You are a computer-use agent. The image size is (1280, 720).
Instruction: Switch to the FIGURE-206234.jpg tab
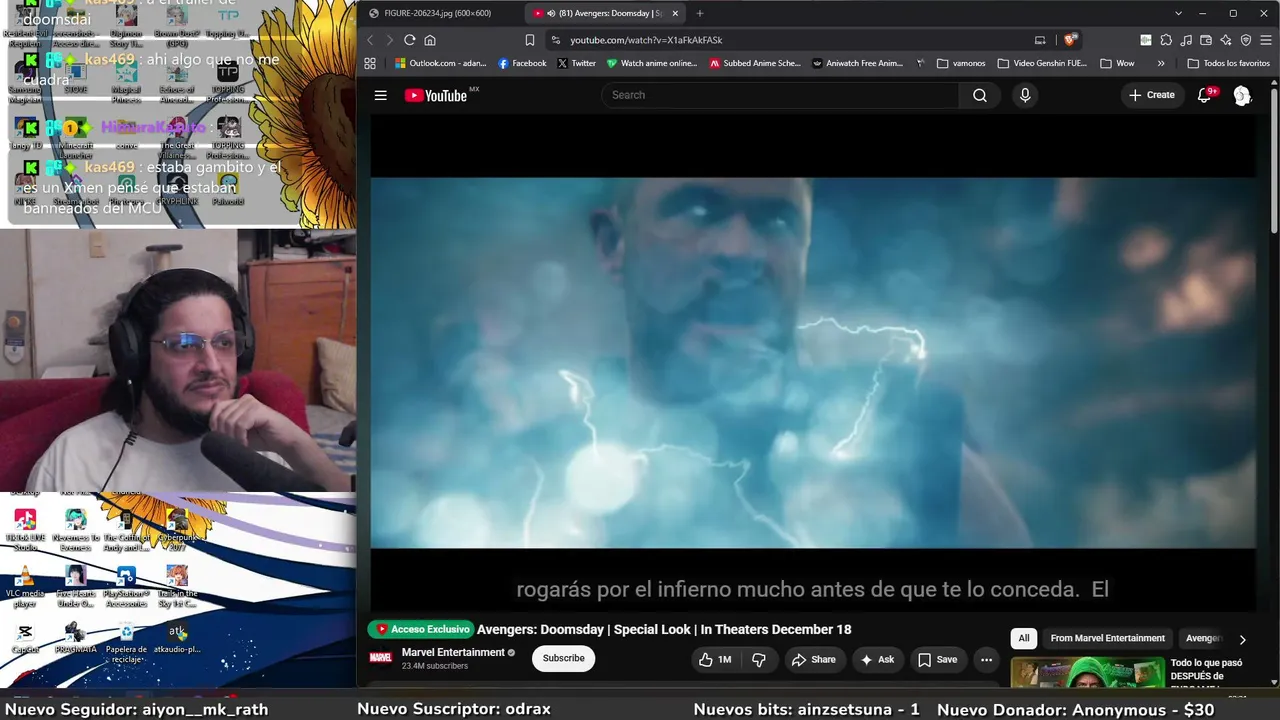[440, 13]
